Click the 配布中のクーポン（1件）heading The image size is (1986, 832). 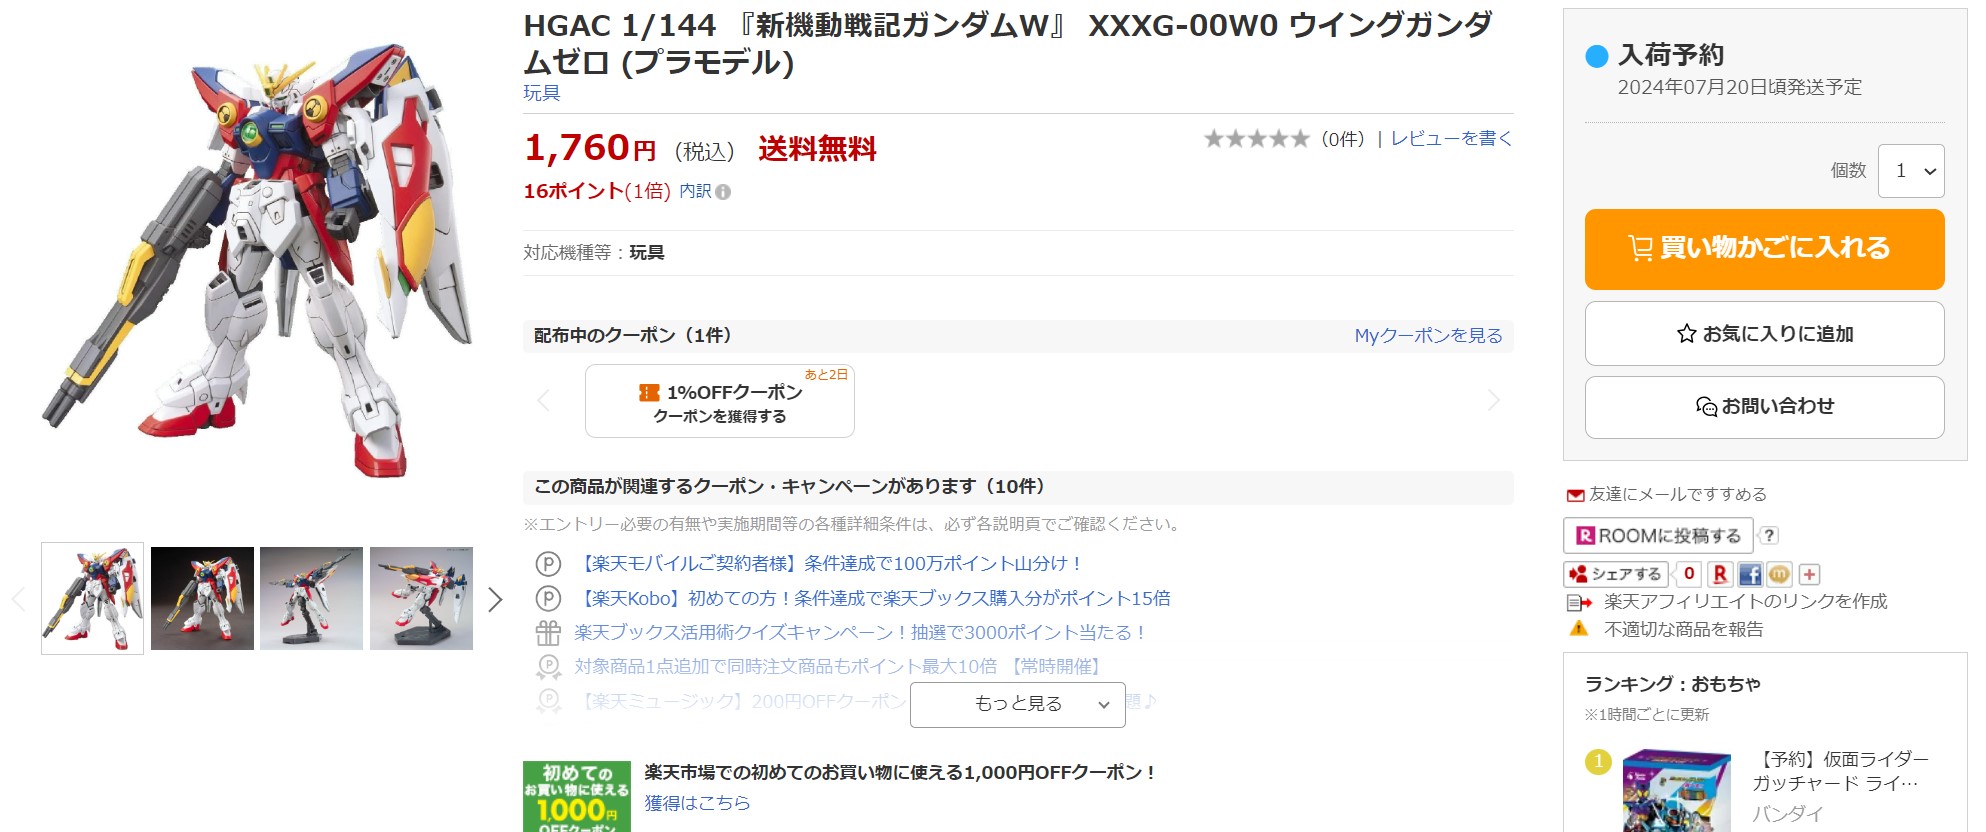pyautogui.click(x=633, y=336)
